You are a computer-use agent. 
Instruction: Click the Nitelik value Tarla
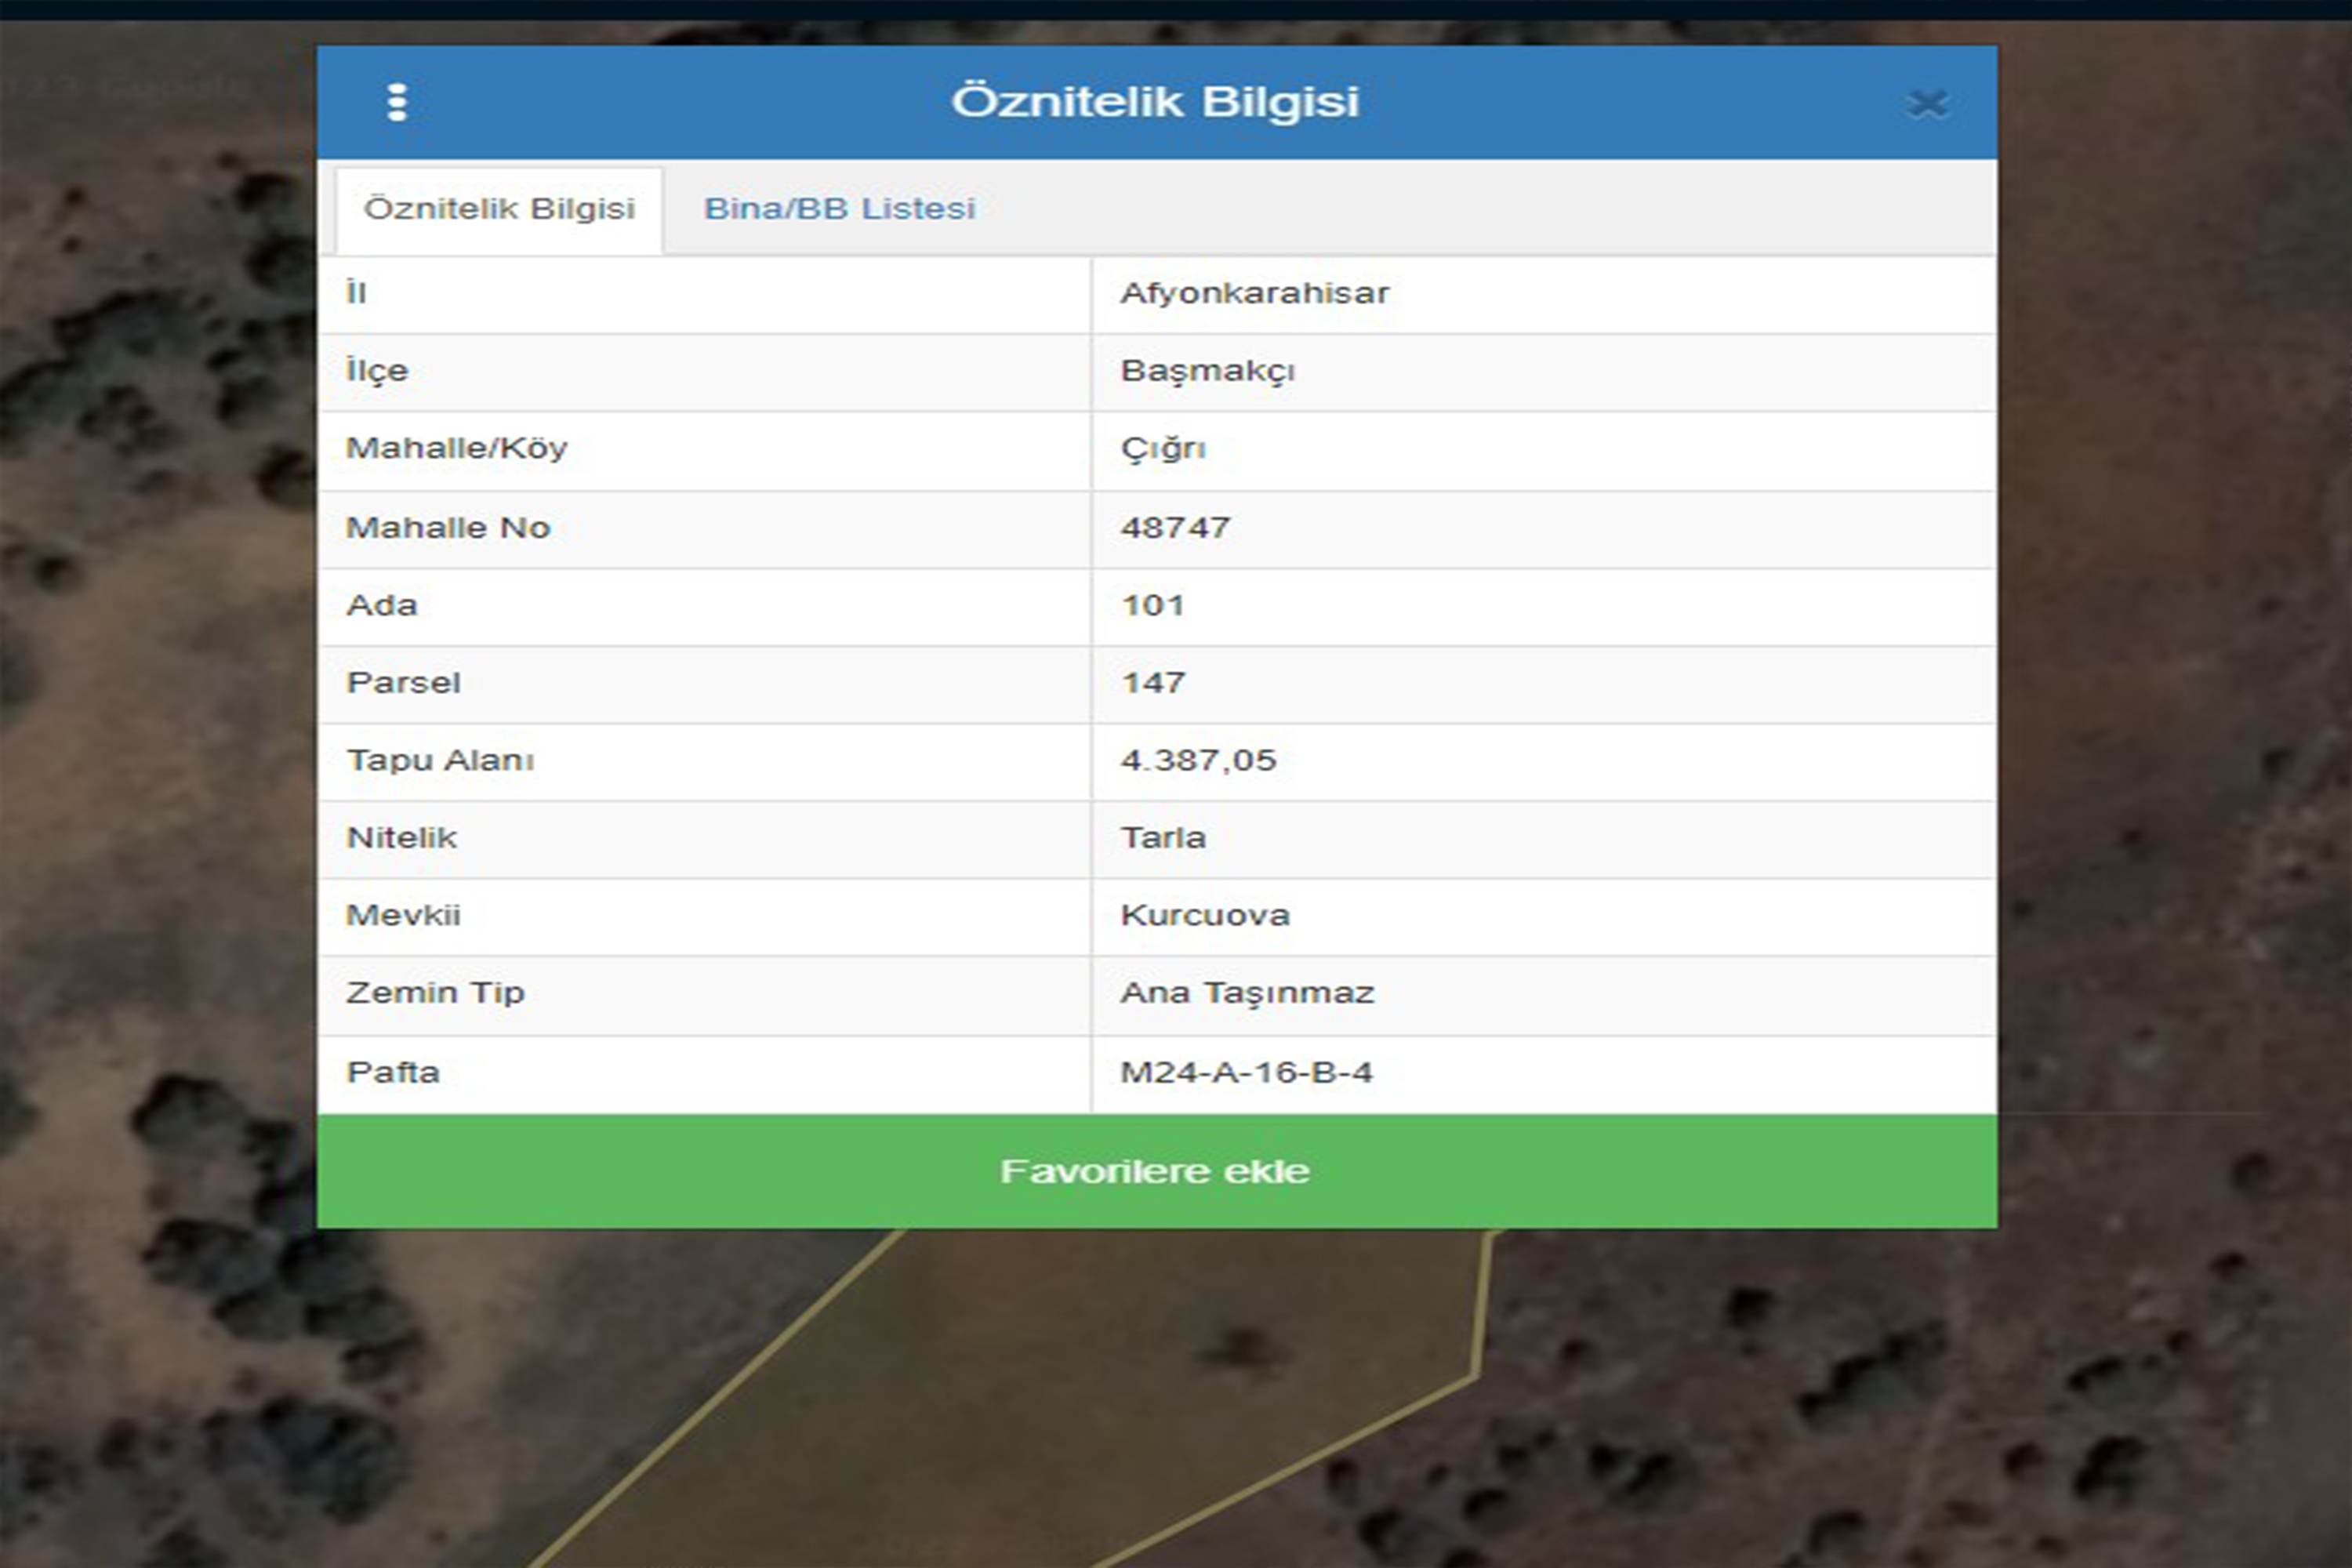click(1163, 838)
